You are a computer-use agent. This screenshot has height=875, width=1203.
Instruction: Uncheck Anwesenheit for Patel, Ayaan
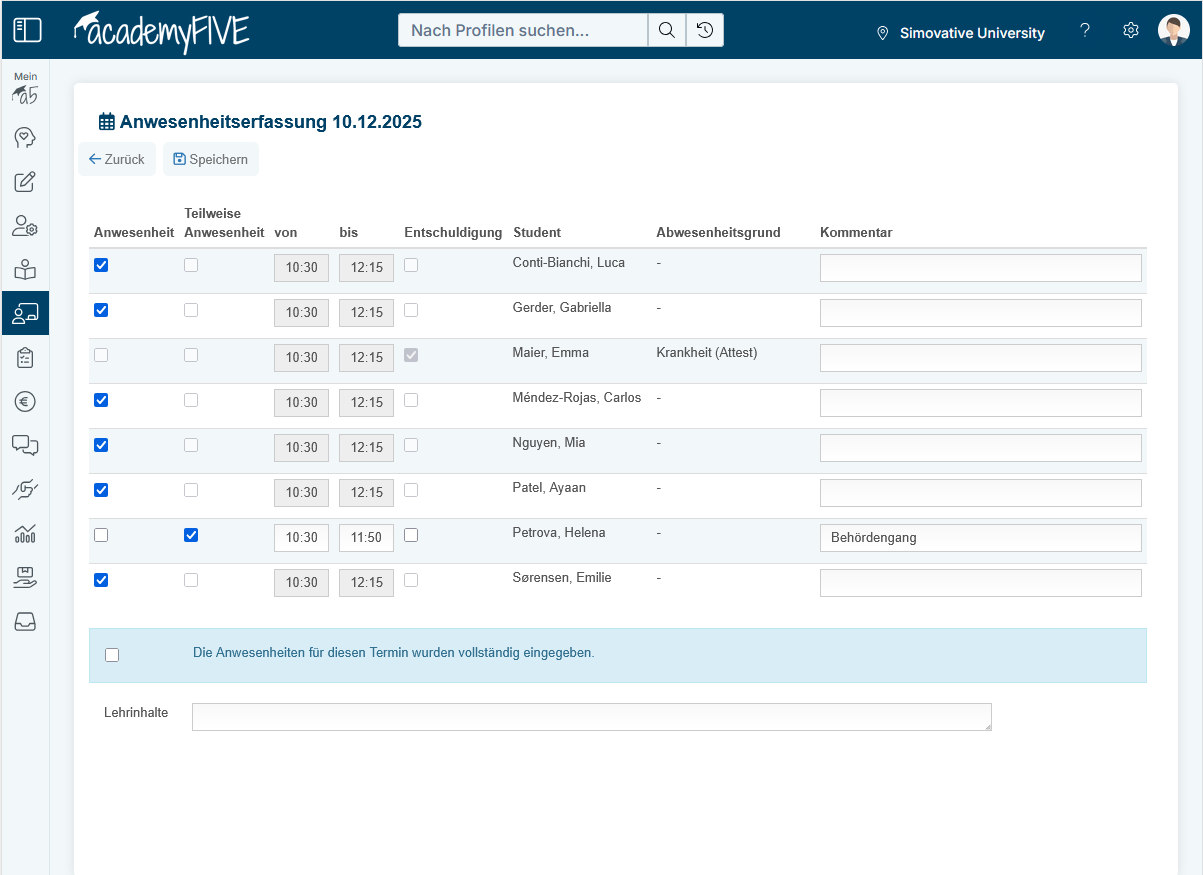click(x=101, y=490)
